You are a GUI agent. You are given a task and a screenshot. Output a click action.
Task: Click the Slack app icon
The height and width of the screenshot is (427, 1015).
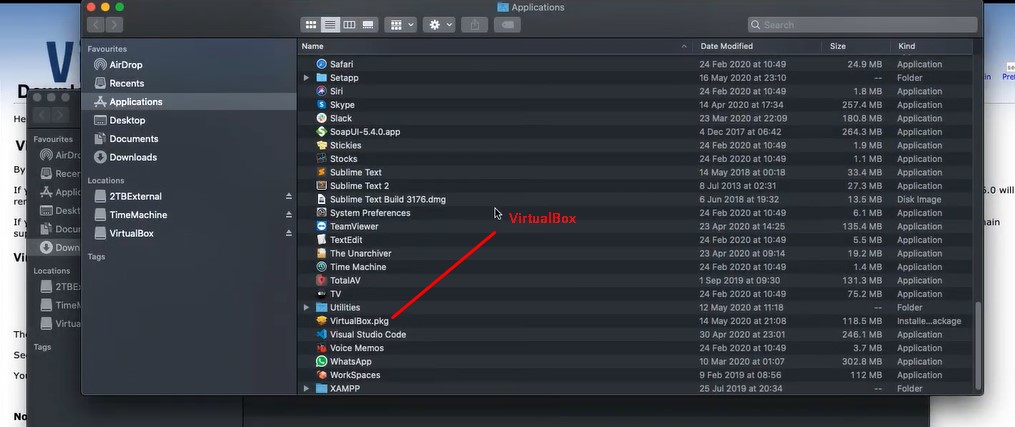(321, 118)
